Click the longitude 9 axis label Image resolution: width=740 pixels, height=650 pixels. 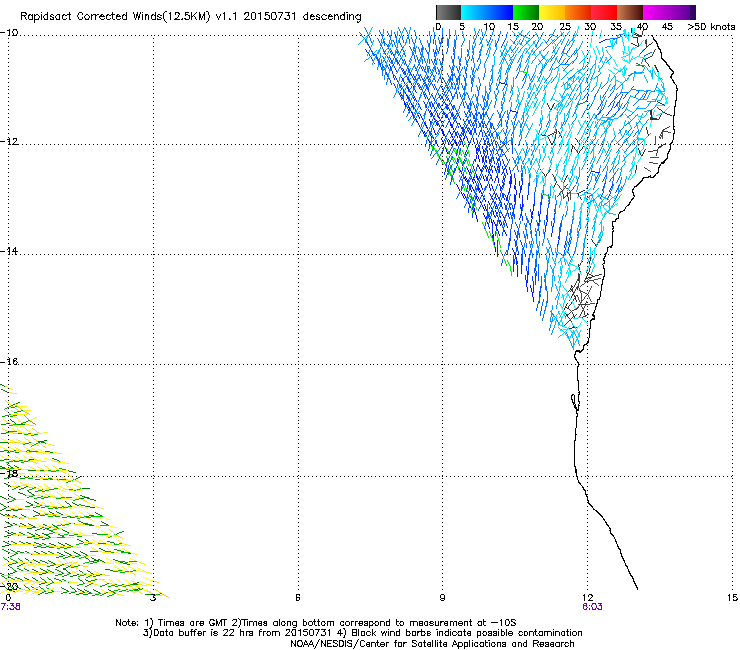442,598
